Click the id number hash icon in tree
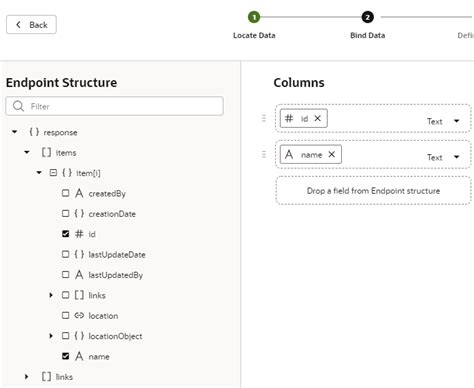This screenshot has width=474, height=388. pyautogui.click(x=79, y=234)
